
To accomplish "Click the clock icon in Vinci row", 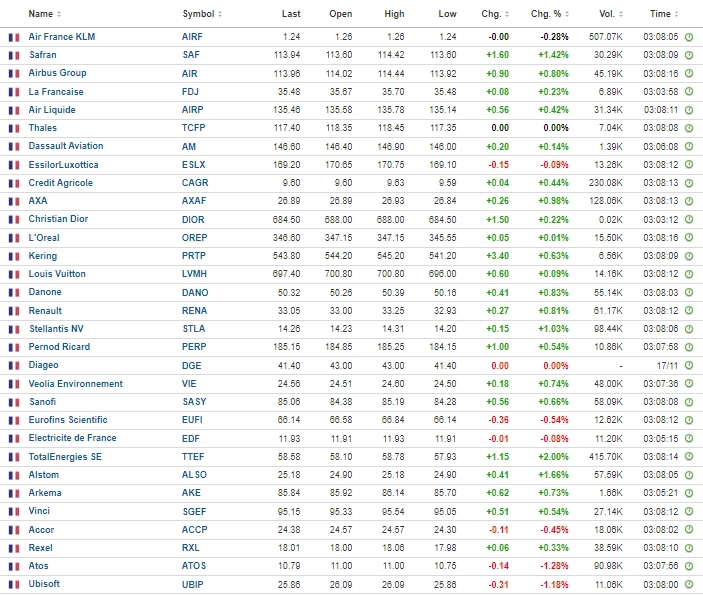I will click(689, 512).
